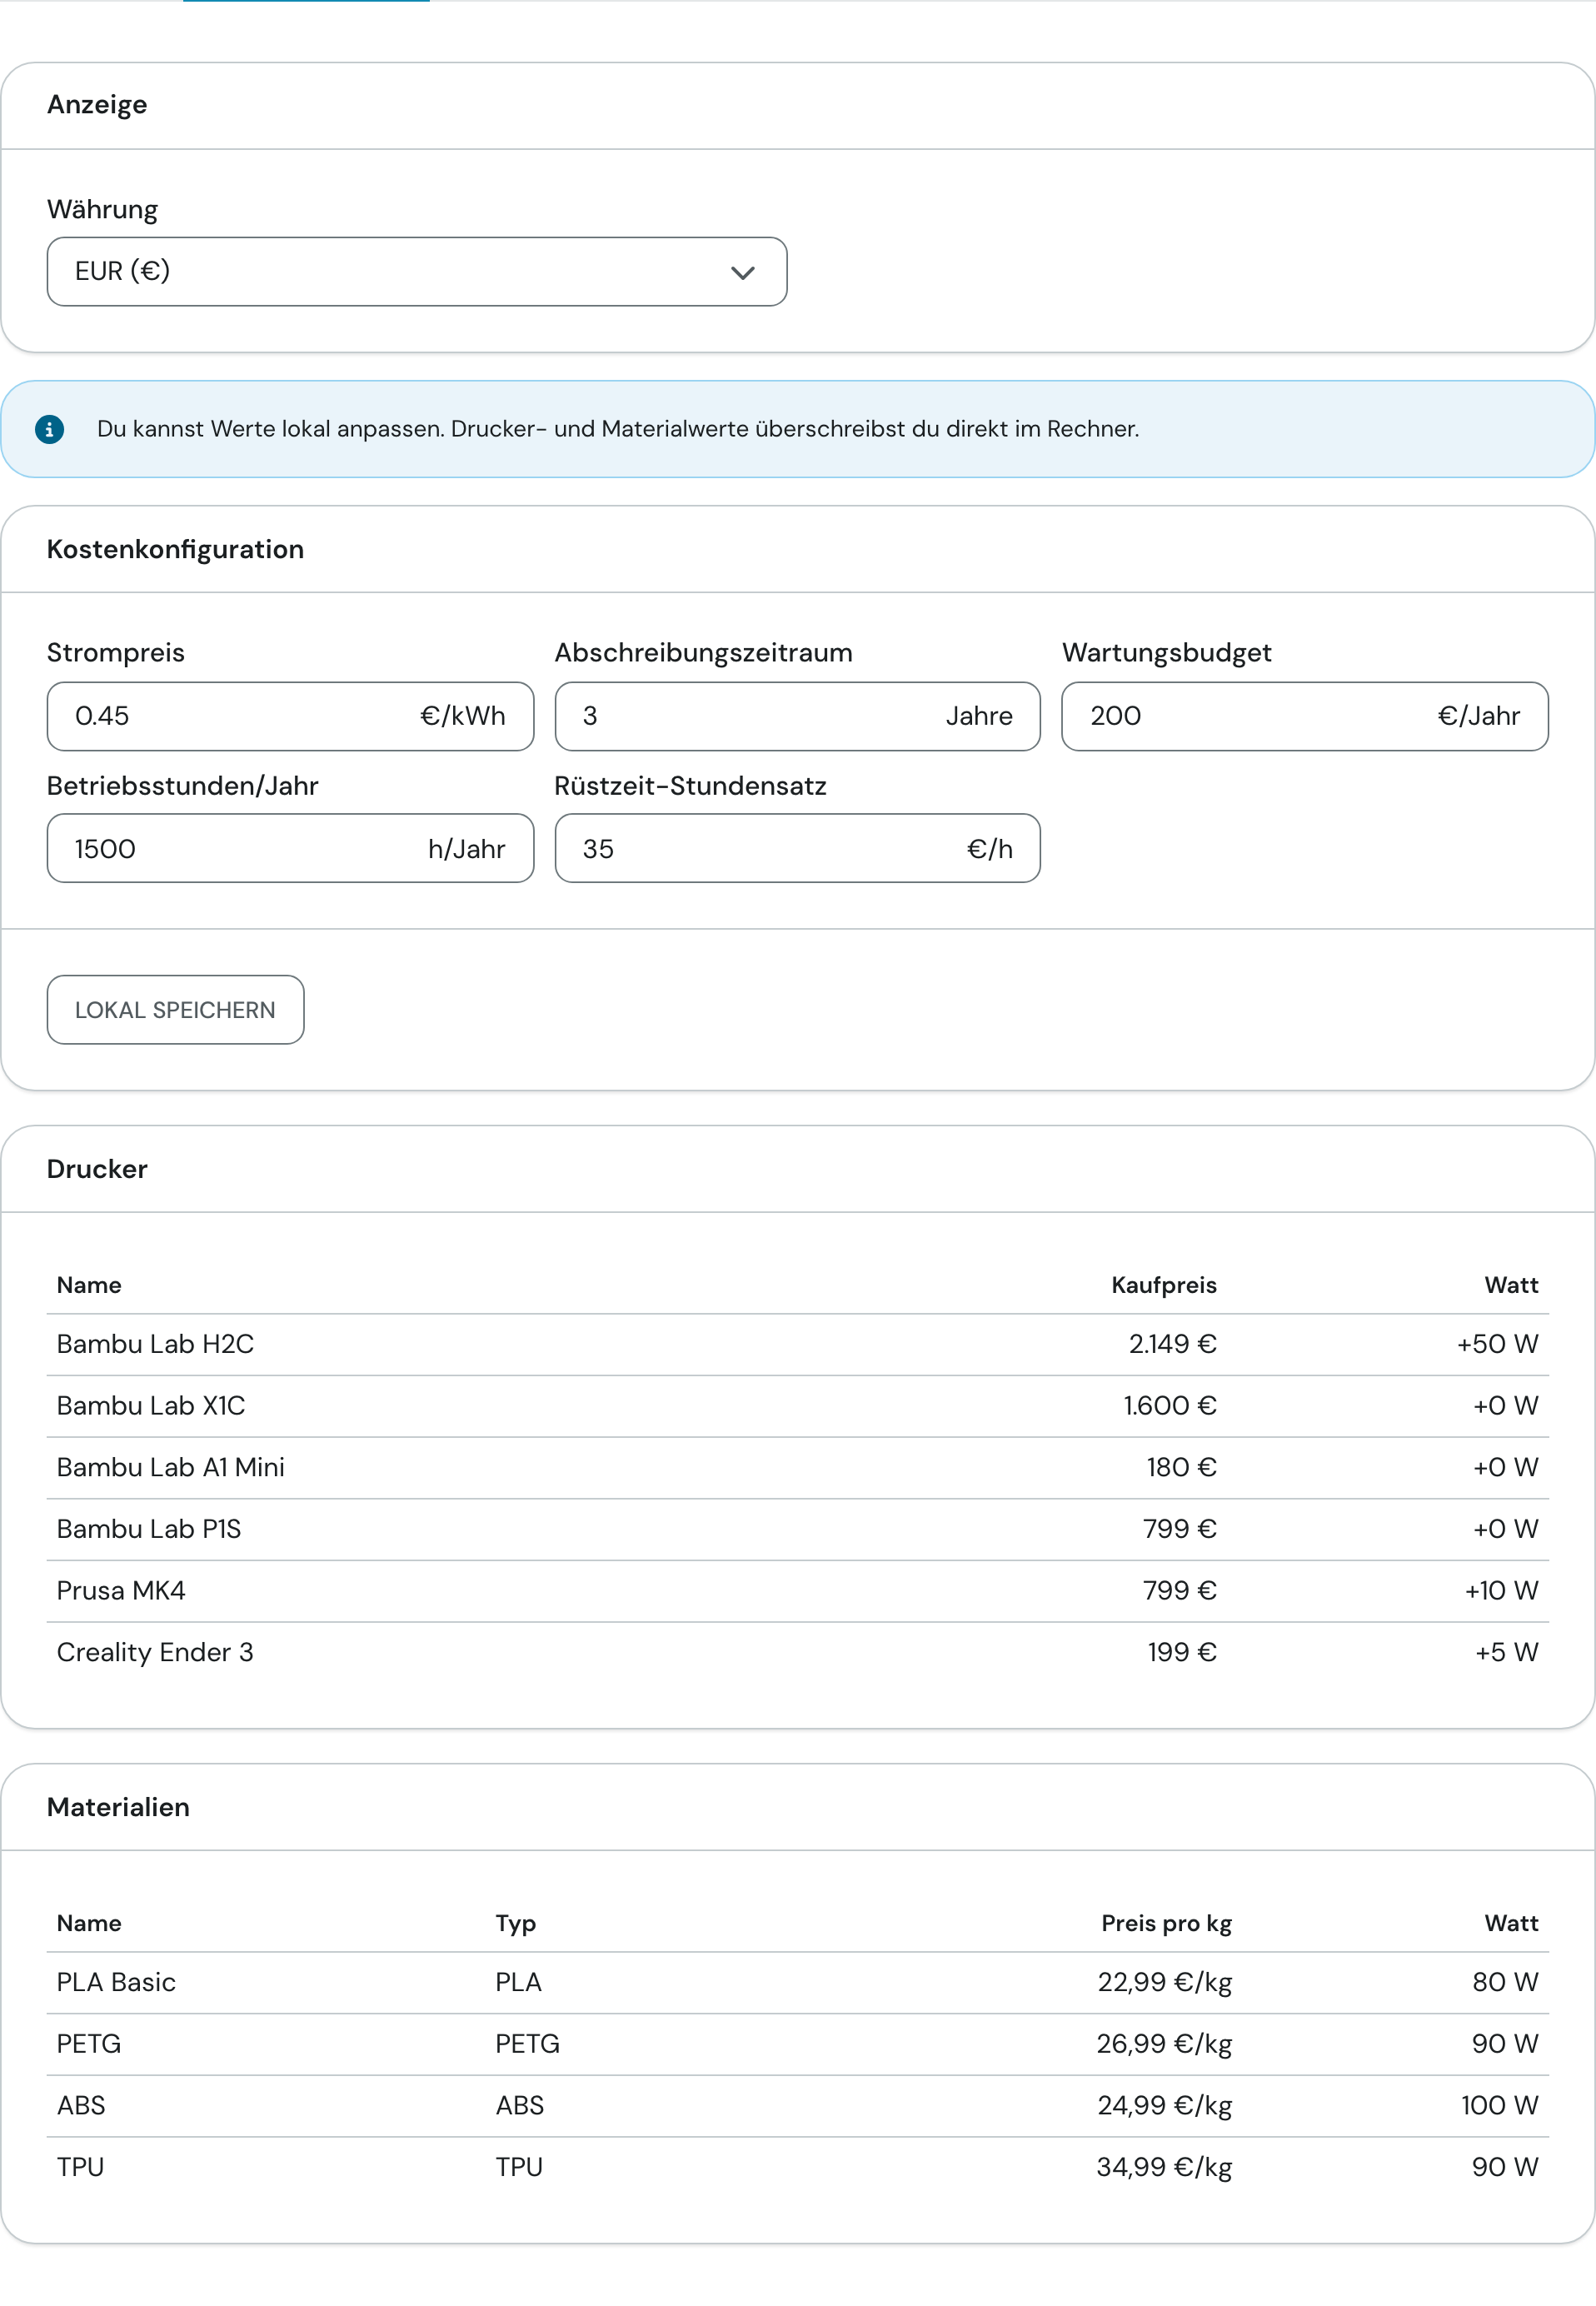
Task: Edit the Wartungsbudget field value 200
Action: (x=1304, y=716)
